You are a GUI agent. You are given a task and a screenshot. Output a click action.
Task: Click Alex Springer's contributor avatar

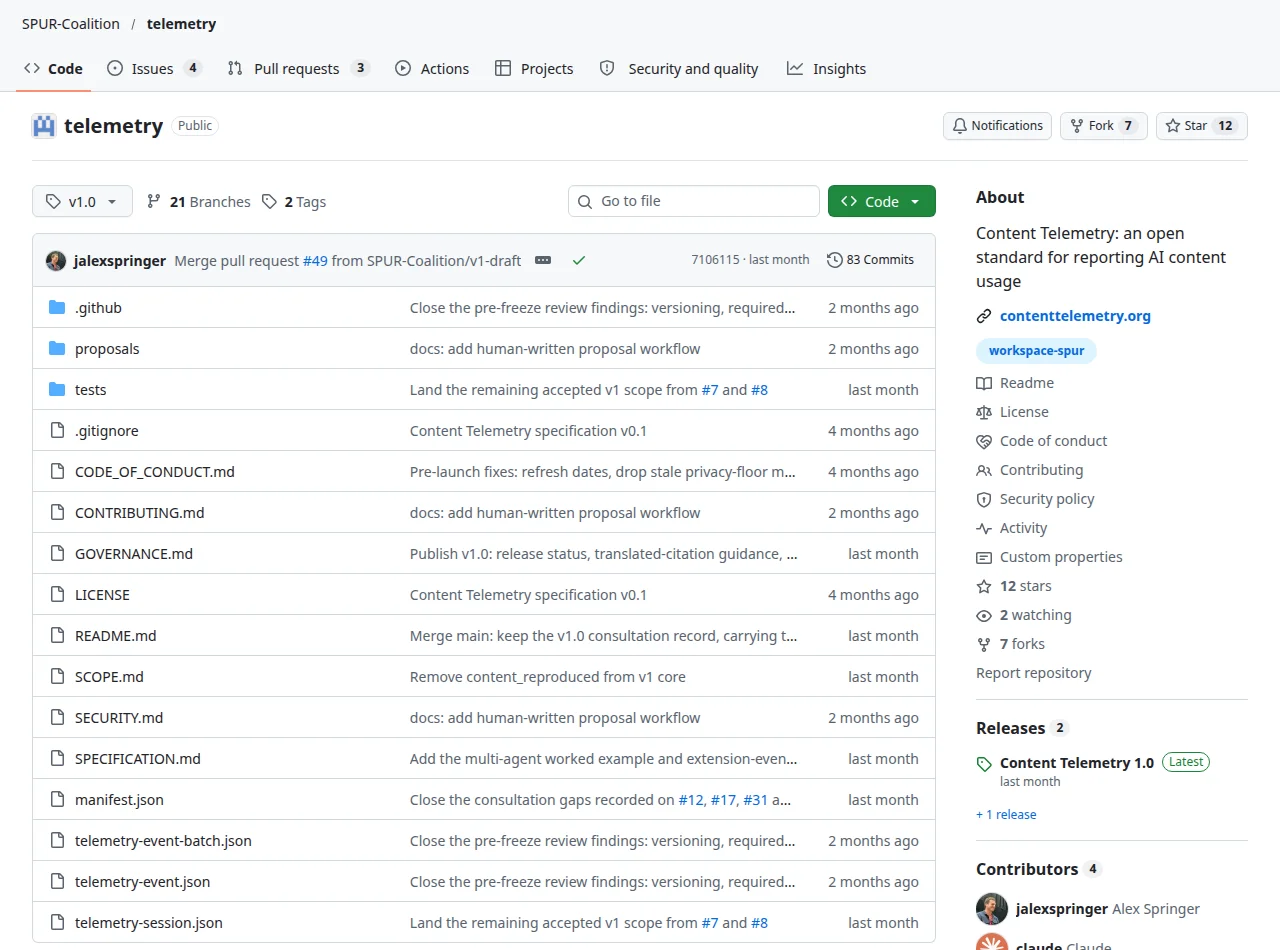(x=992, y=909)
